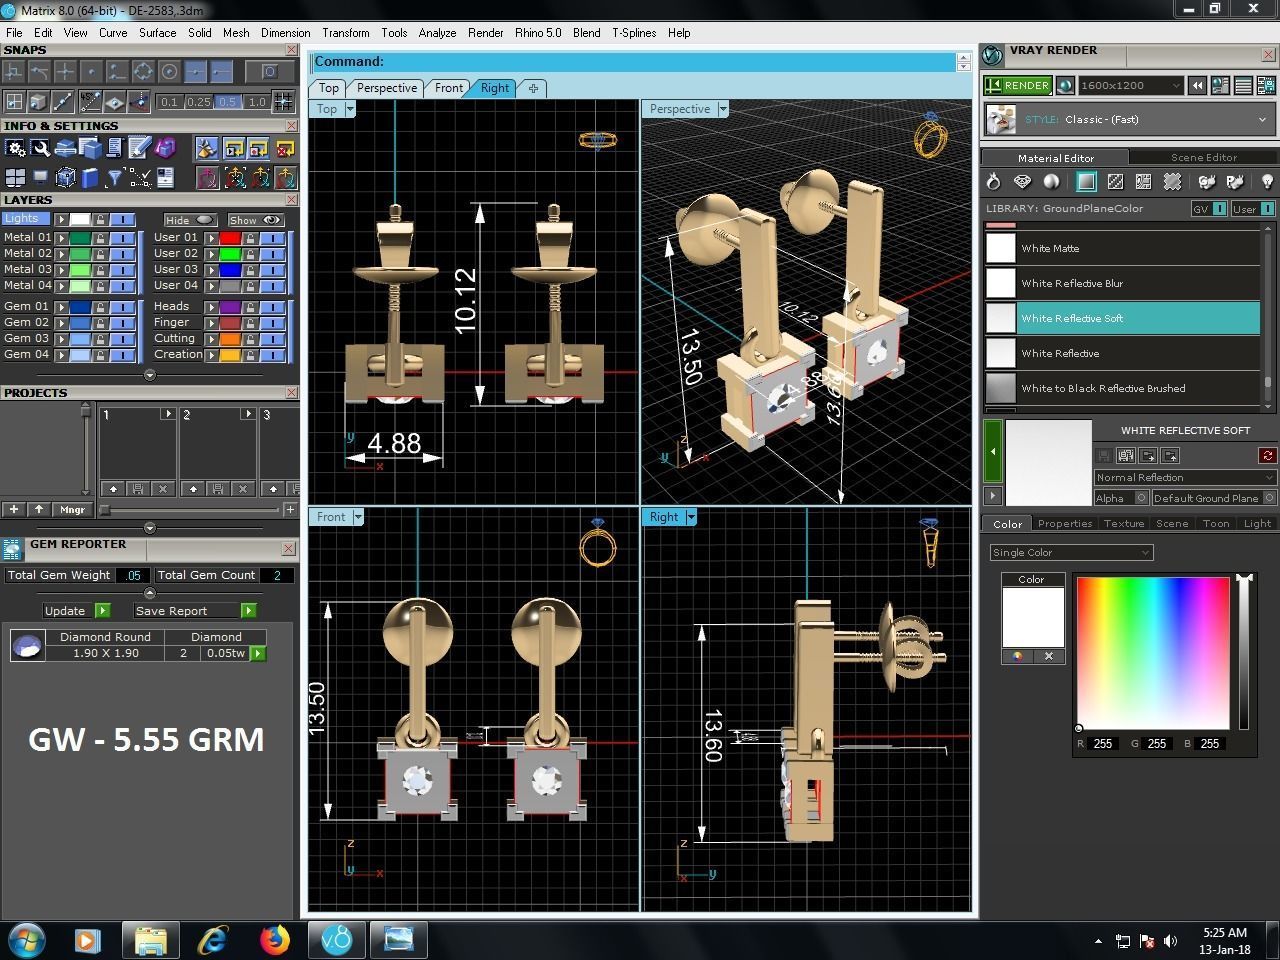Screen dimensions: 1280x960
Task: Open the gears settings icon in Info & Settings
Action: tap(15, 149)
